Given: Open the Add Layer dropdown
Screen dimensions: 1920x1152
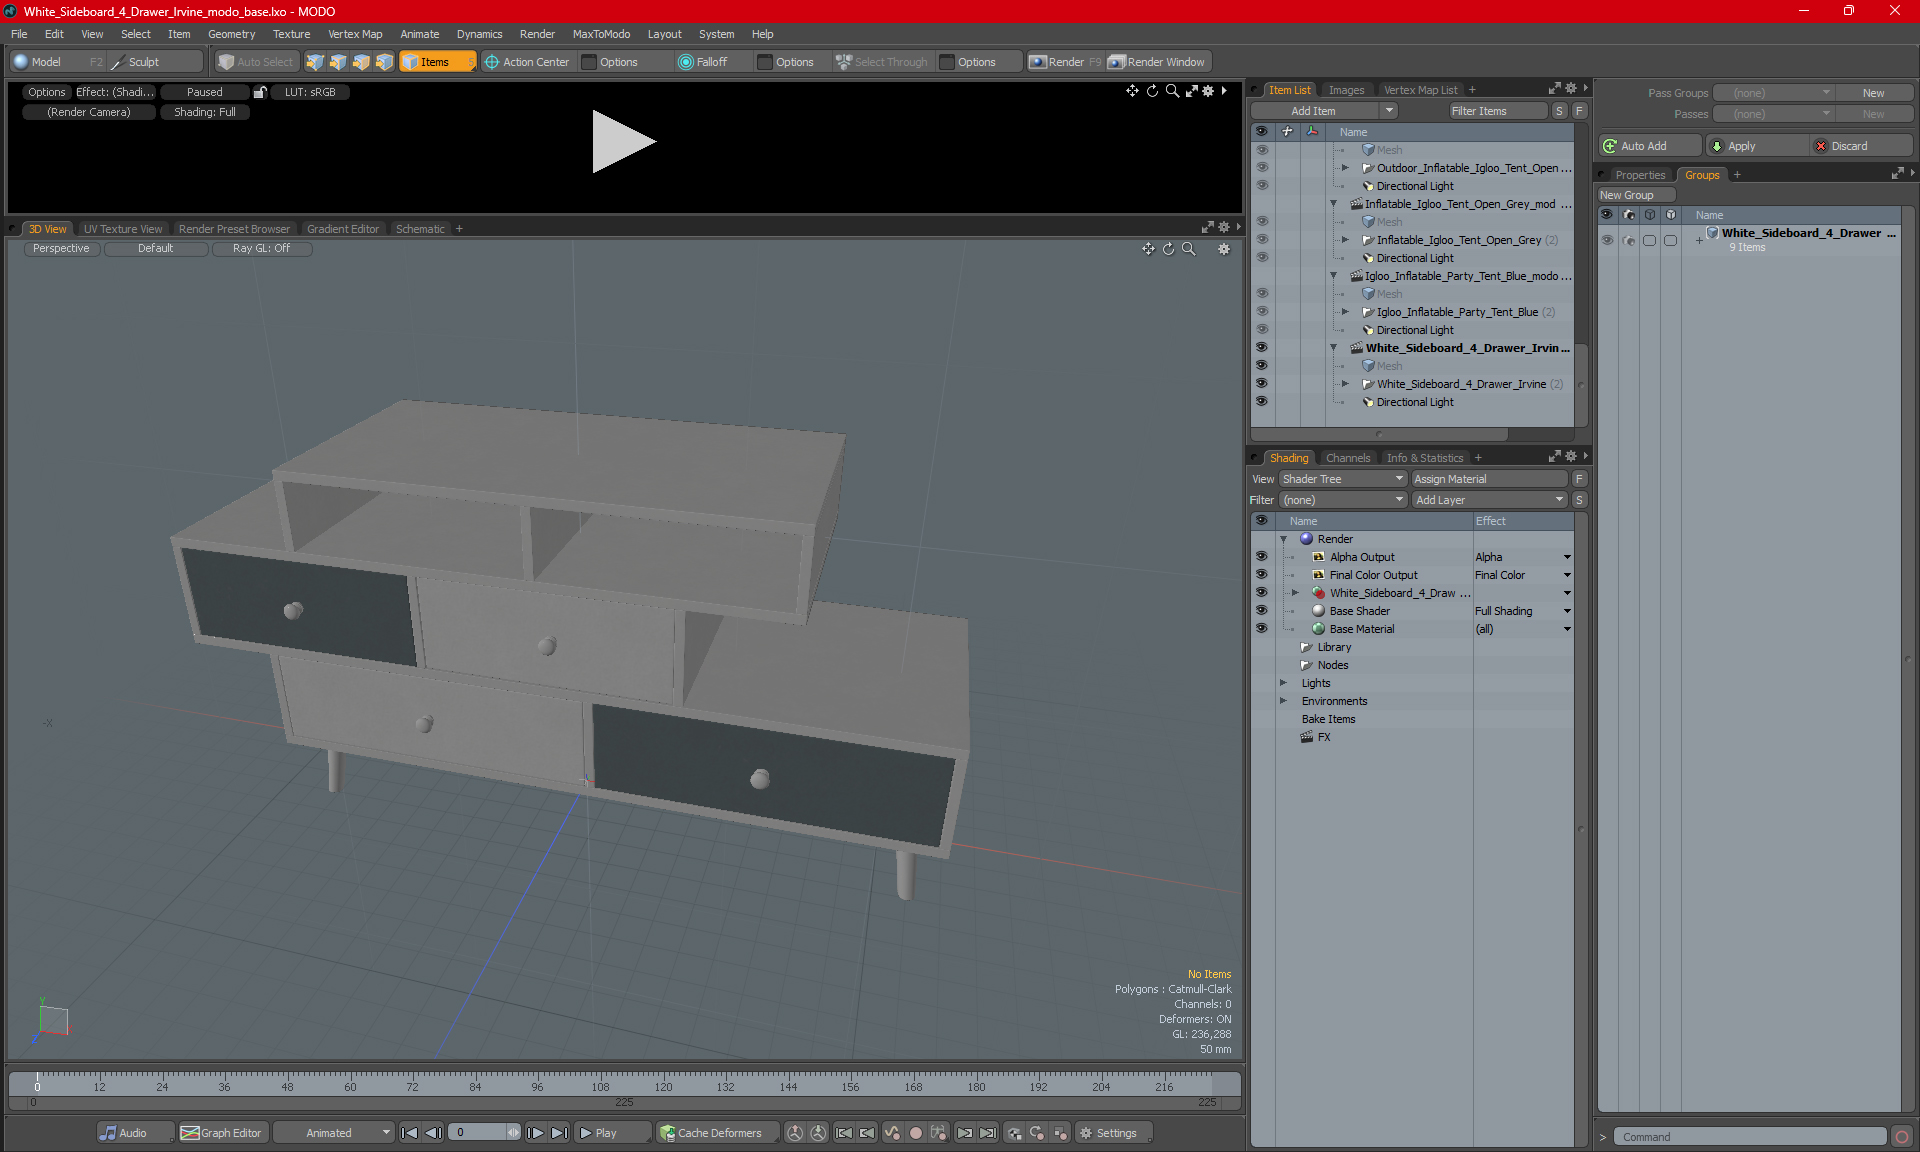Looking at the screenshot, I should (1490, 500).
